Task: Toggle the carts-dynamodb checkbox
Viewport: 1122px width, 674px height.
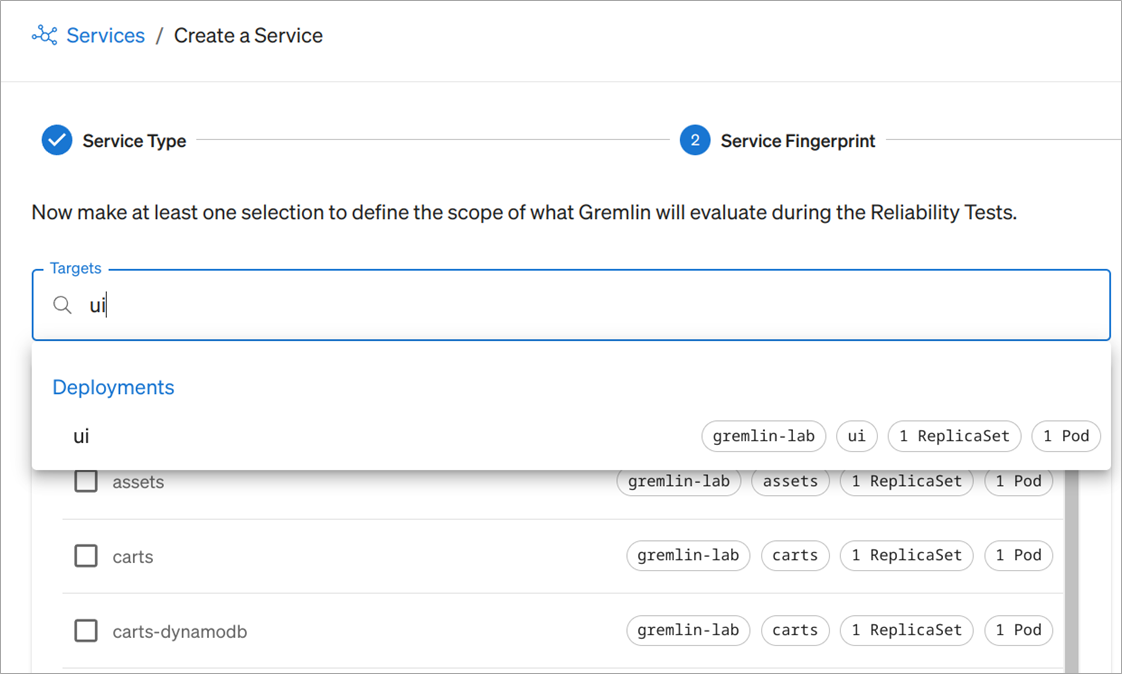Action: point(86,631)
